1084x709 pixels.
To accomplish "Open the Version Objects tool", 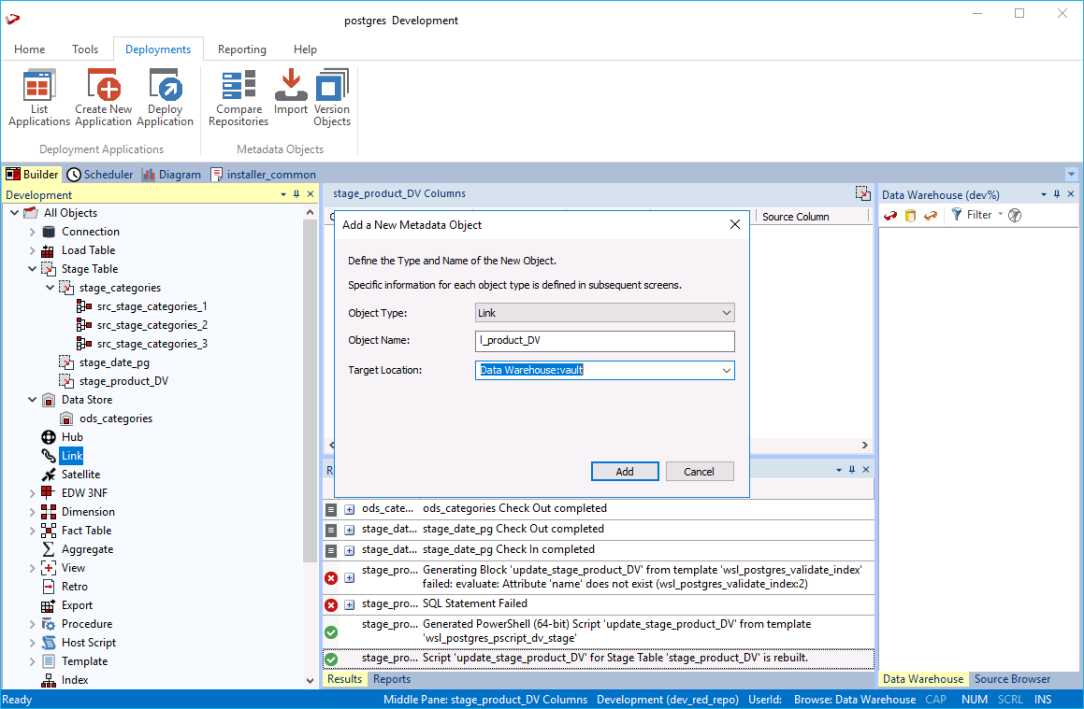I will click(x=332, y=97).
